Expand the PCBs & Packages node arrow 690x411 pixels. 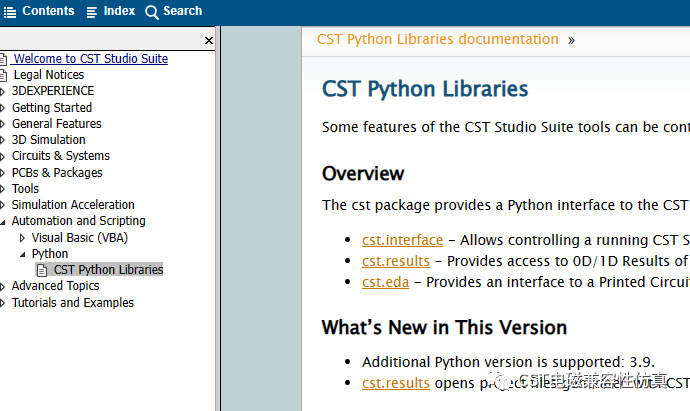click(2, 173)
